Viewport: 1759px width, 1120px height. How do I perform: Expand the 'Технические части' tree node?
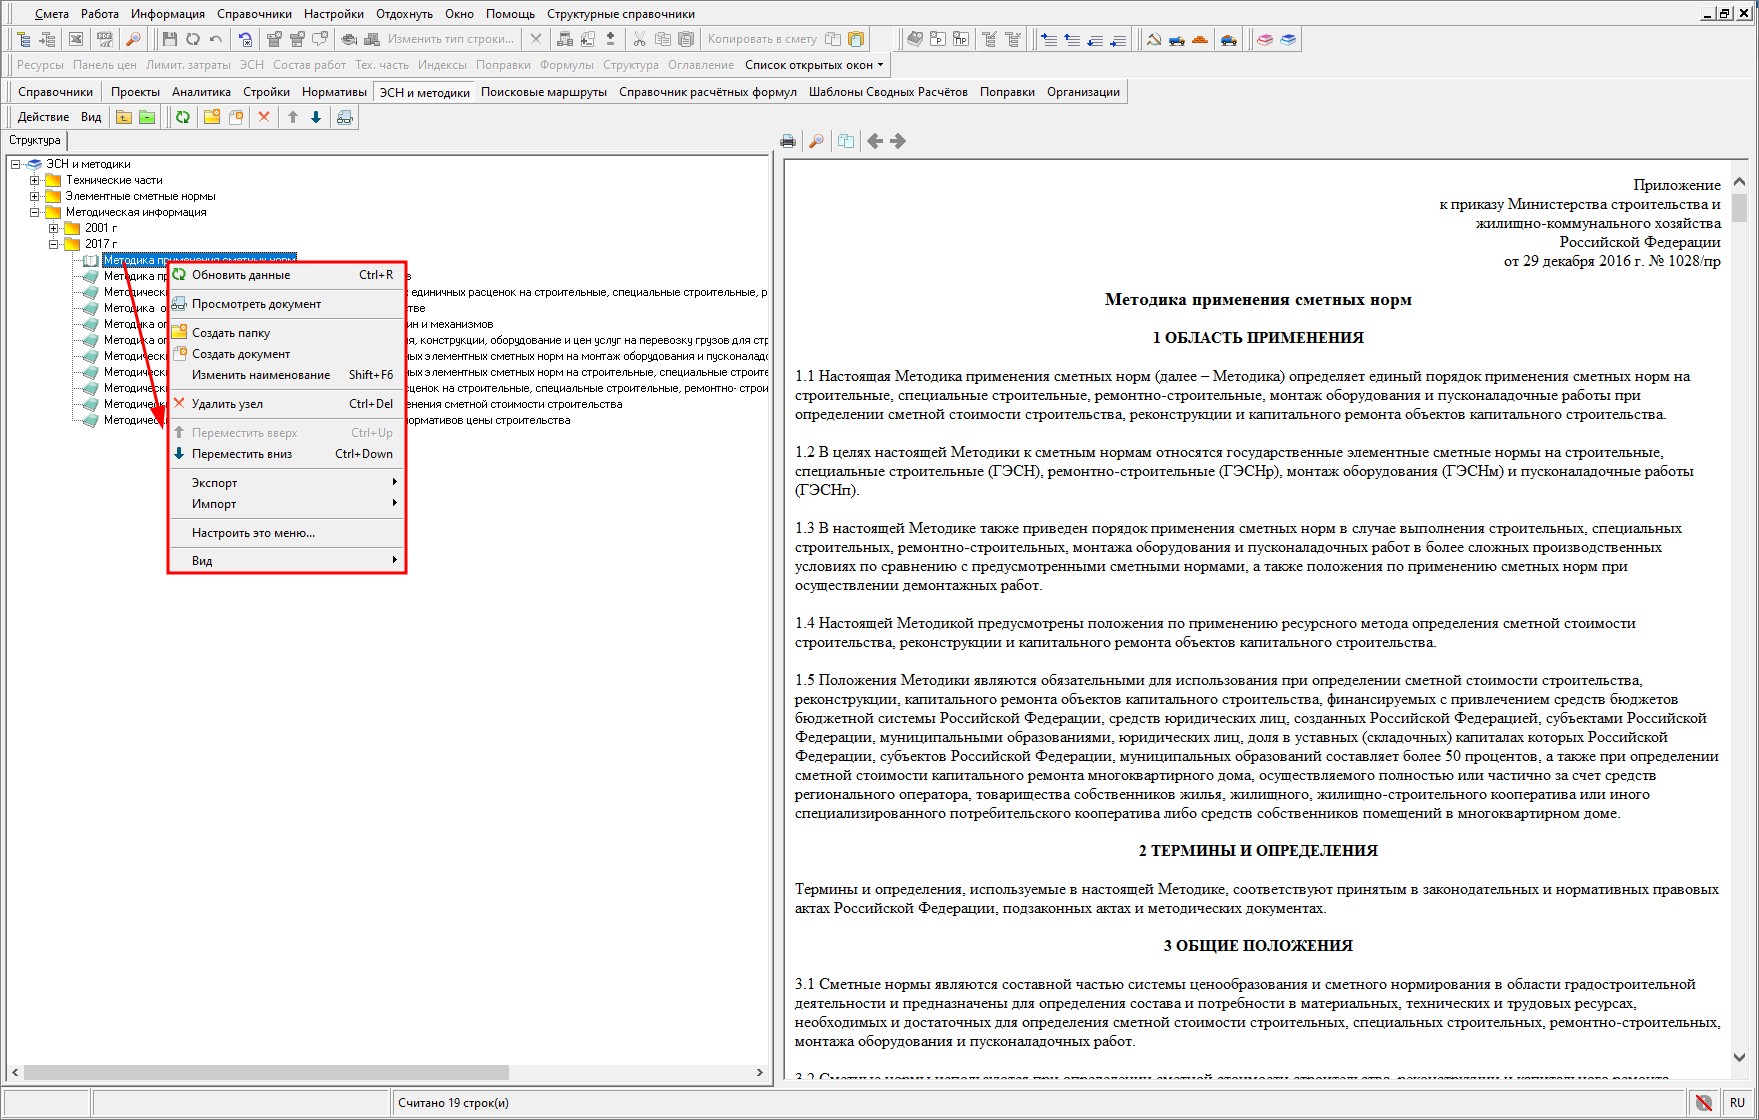coord(35,180)
